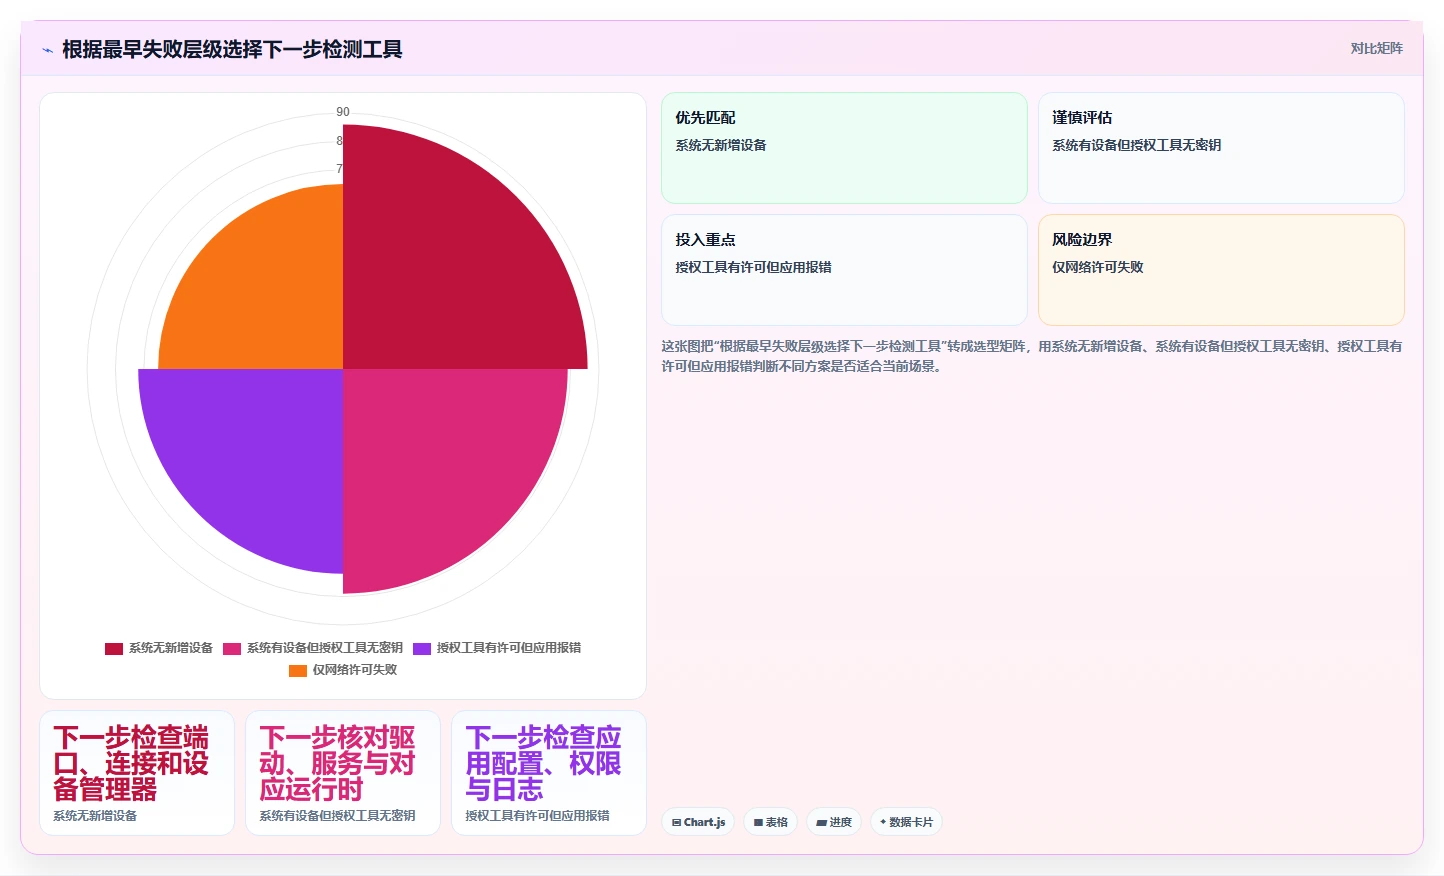The height and width of the screenshot is (876, 1444).
Task: Click the axis tick label 90
Action: (x=343, y=112)
